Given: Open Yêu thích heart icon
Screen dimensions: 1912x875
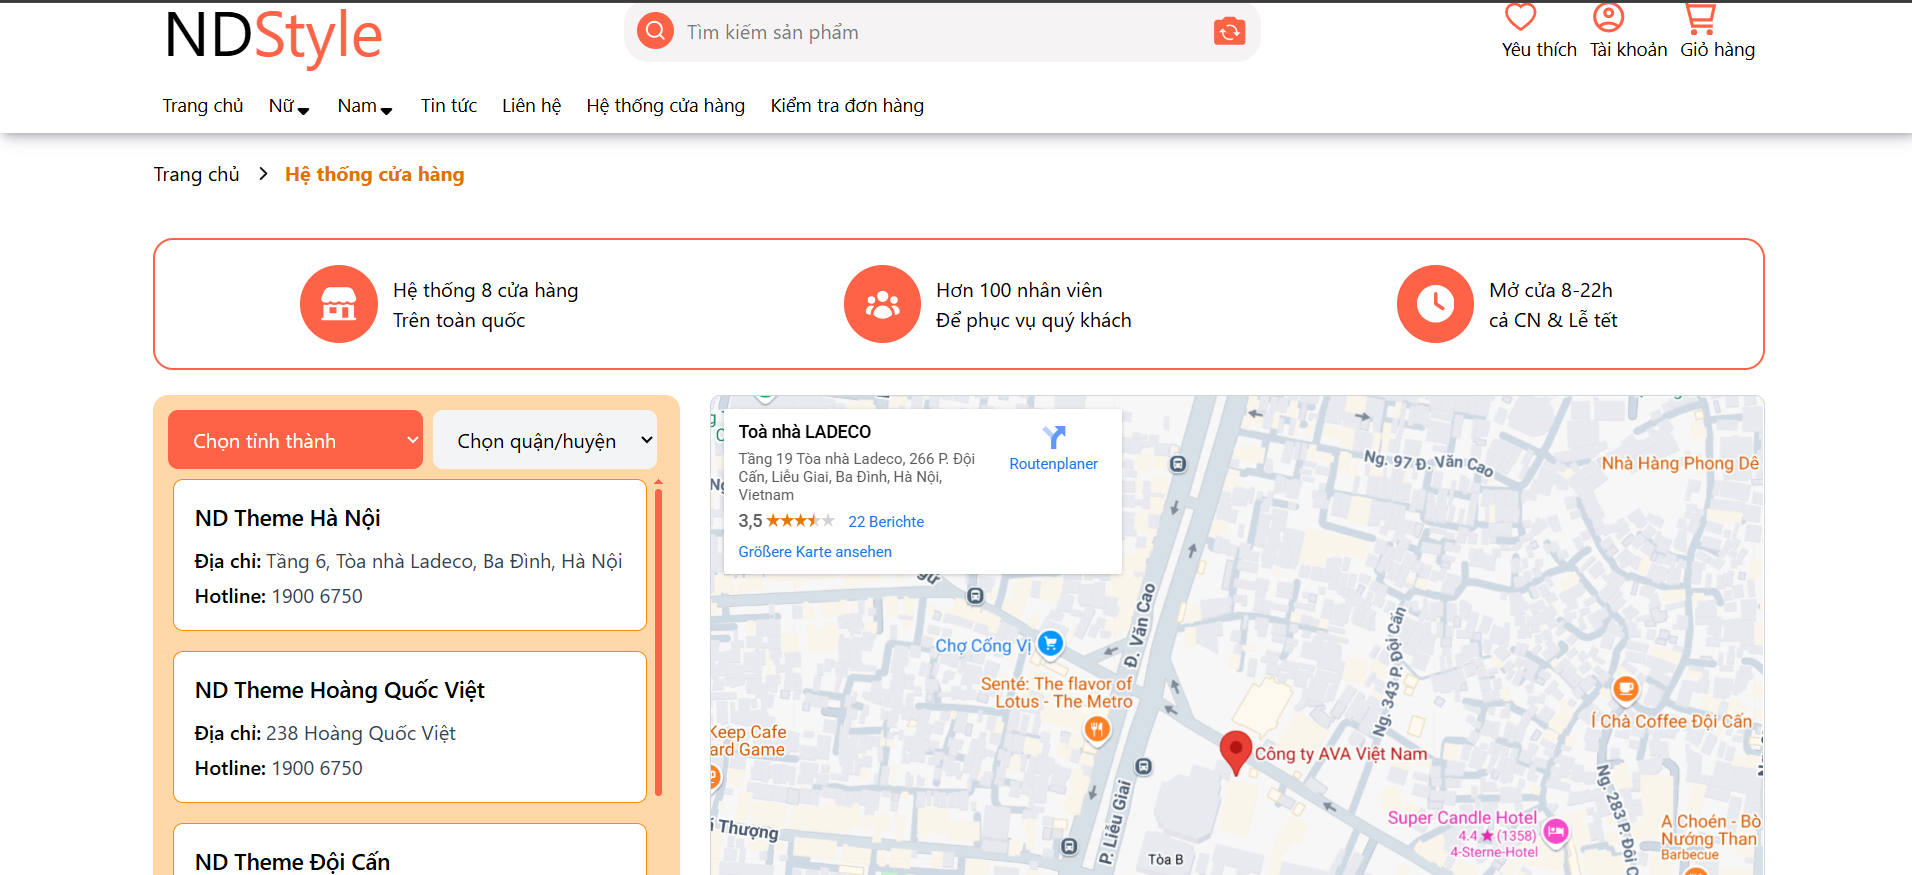Looking at the screenshot, I should tap(1520, 17).
